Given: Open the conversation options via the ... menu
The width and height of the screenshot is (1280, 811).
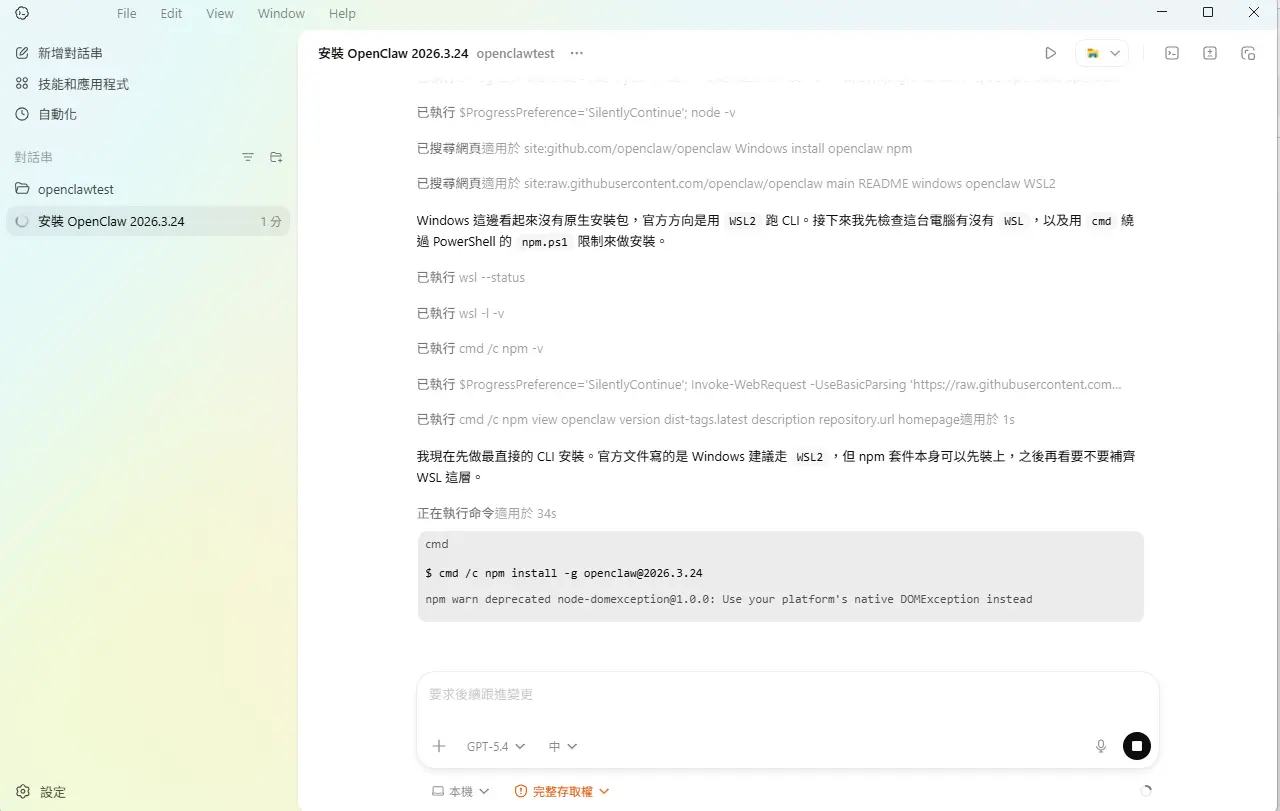Looking at the screenshot, I should tap(576, 53).
